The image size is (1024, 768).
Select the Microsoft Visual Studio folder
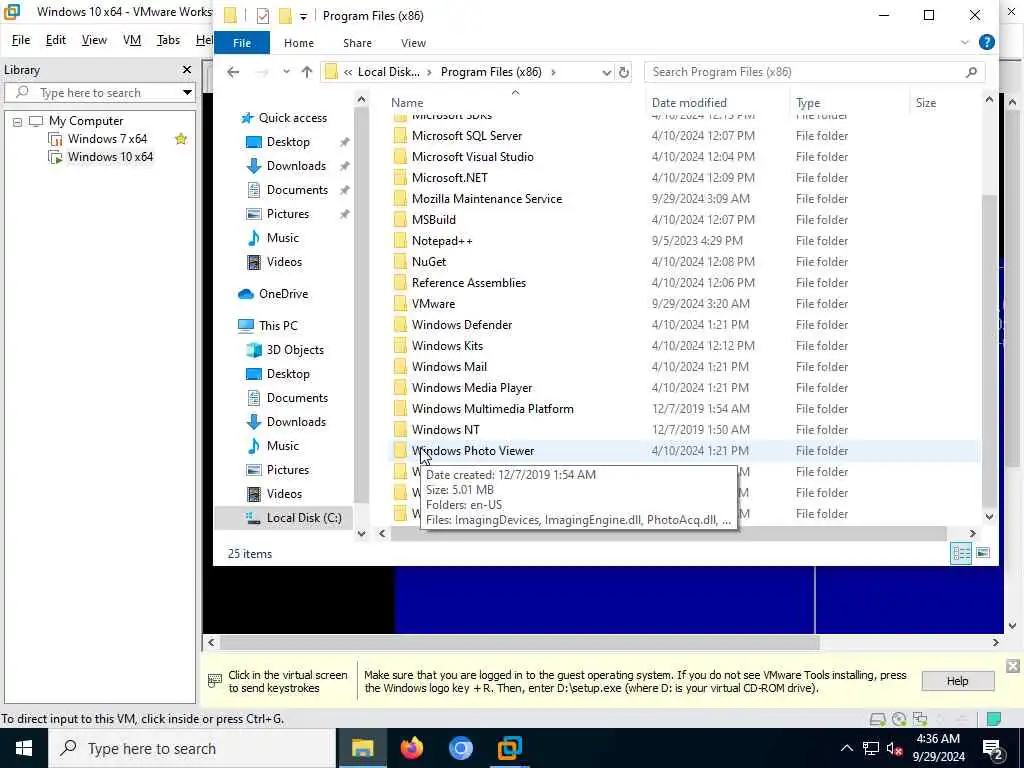[472, 157]
